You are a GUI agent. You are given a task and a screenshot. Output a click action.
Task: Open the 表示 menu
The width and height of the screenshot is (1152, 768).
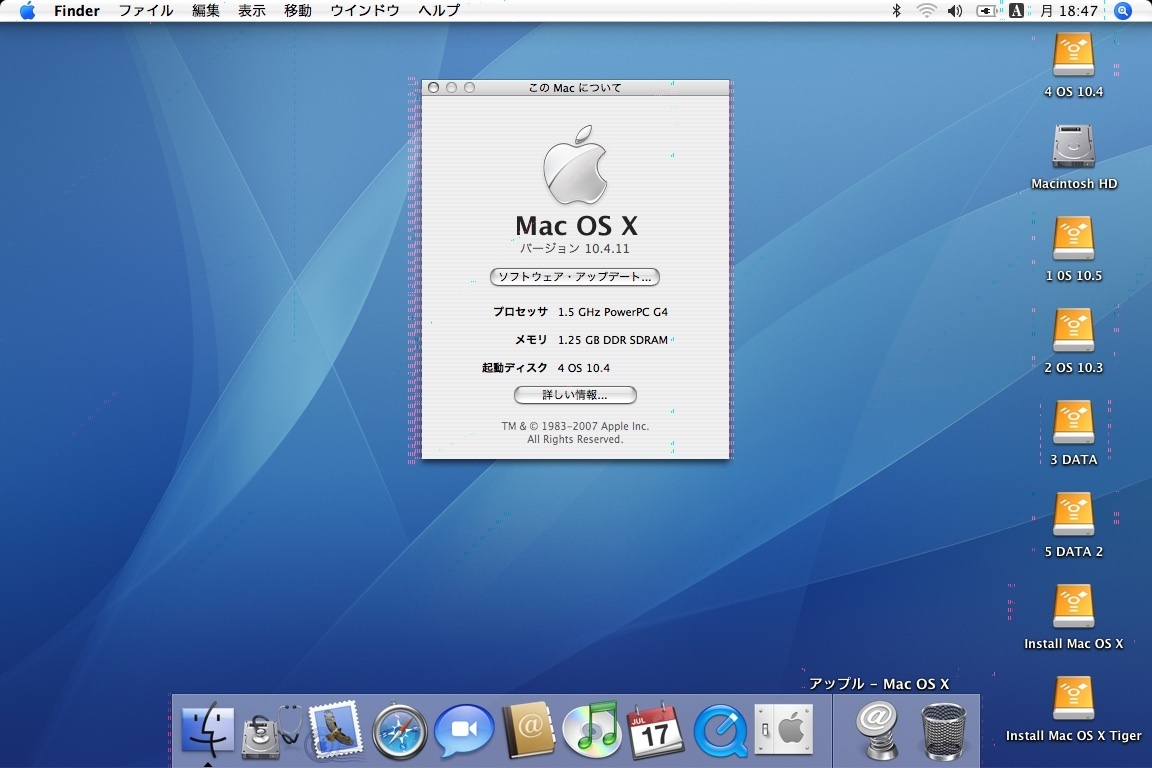tap(252, 10)
